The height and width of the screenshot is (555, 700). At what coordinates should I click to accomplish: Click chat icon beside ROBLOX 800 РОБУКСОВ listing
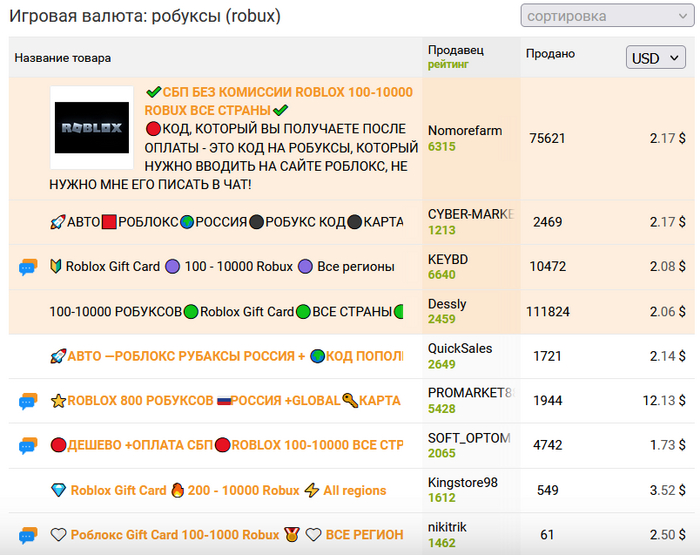(28, 401)
